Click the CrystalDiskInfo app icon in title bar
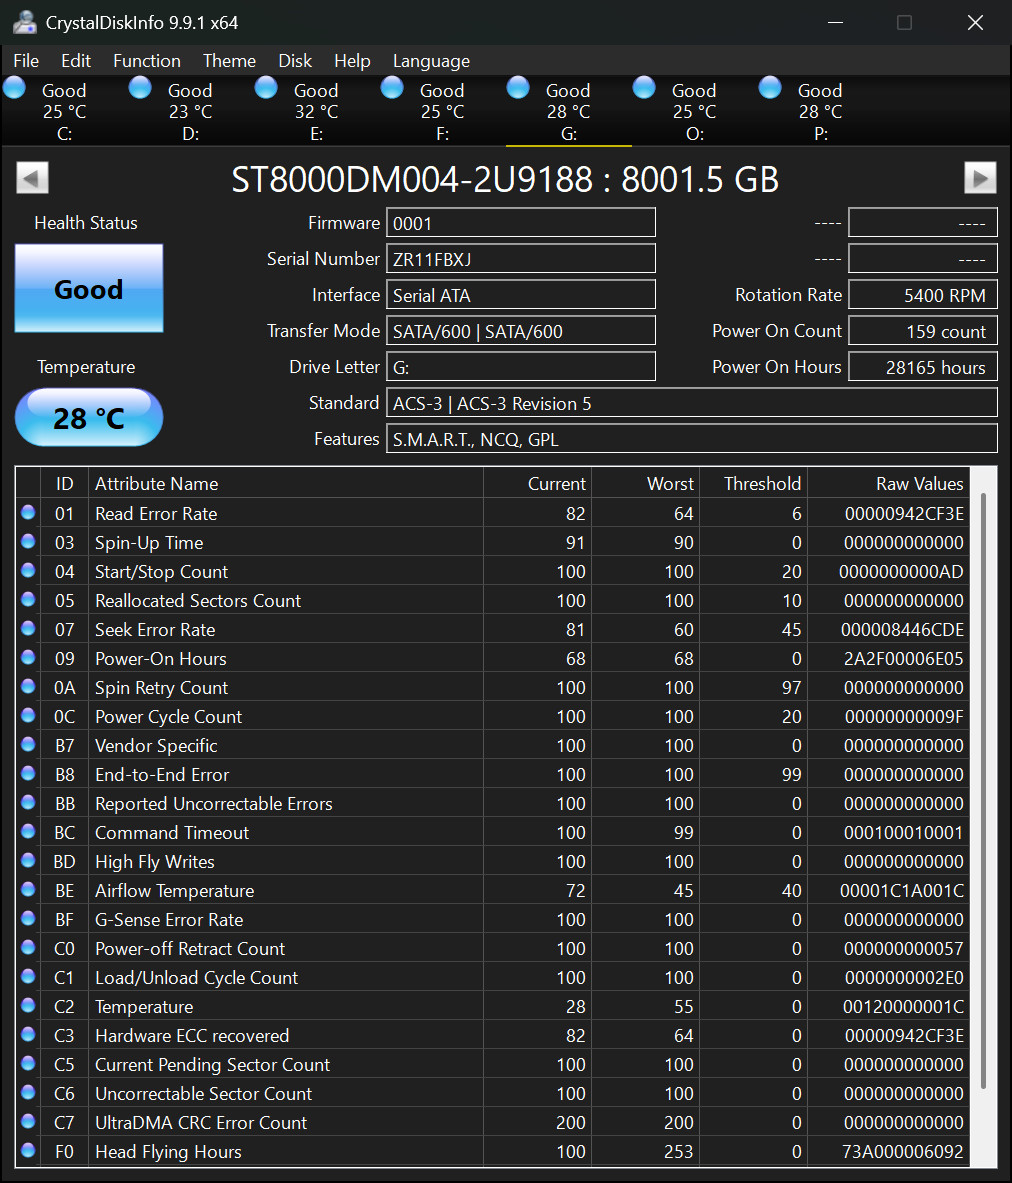This screenshot has width=1012, height=1183. [x=24, y=23]
